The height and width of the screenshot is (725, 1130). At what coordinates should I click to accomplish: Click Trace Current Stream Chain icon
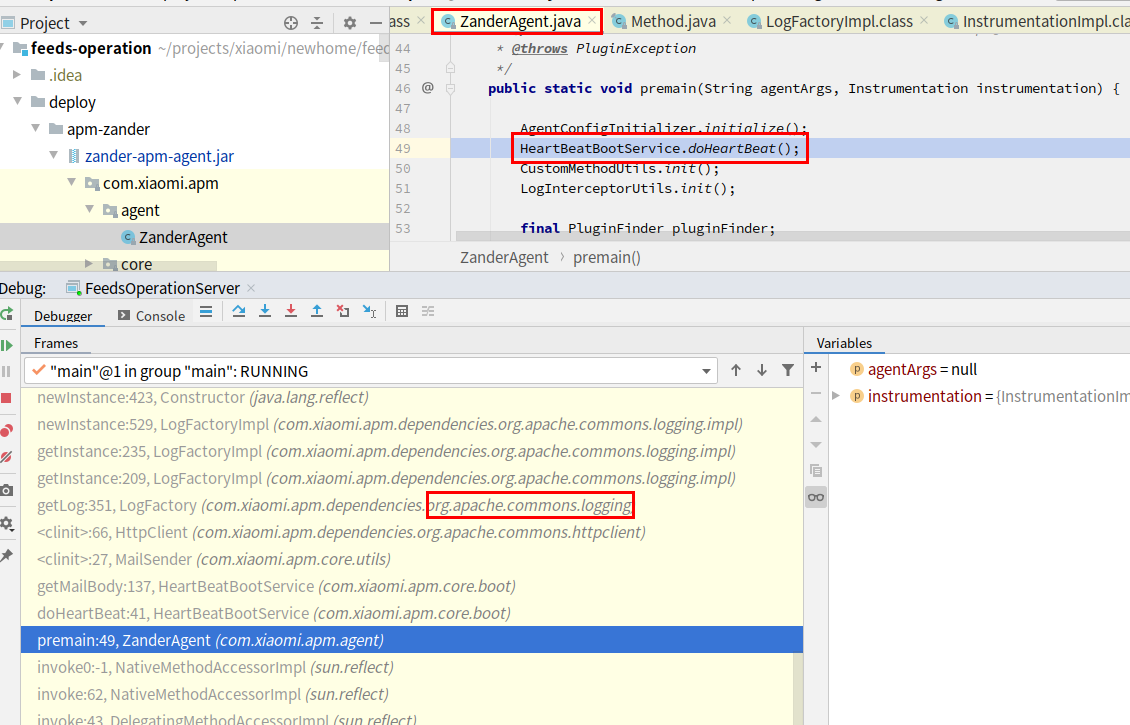[x=428, y=311]
